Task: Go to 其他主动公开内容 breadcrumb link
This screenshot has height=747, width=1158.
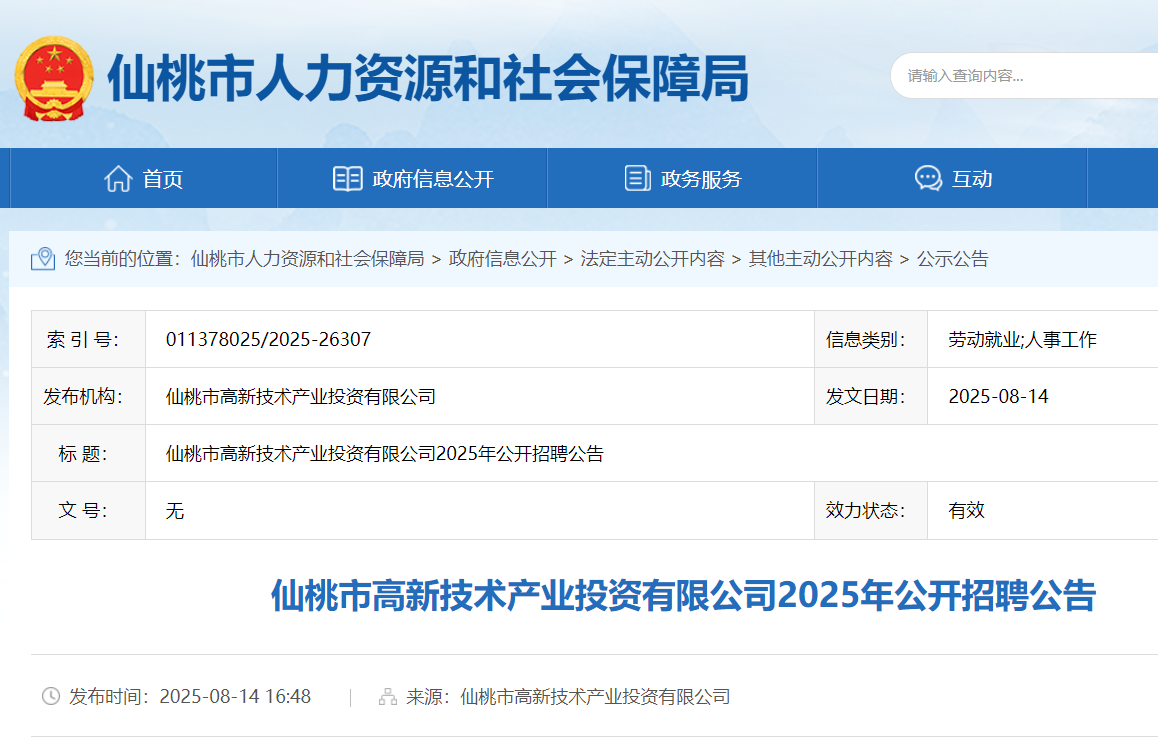Action: [x=820, y=259]
